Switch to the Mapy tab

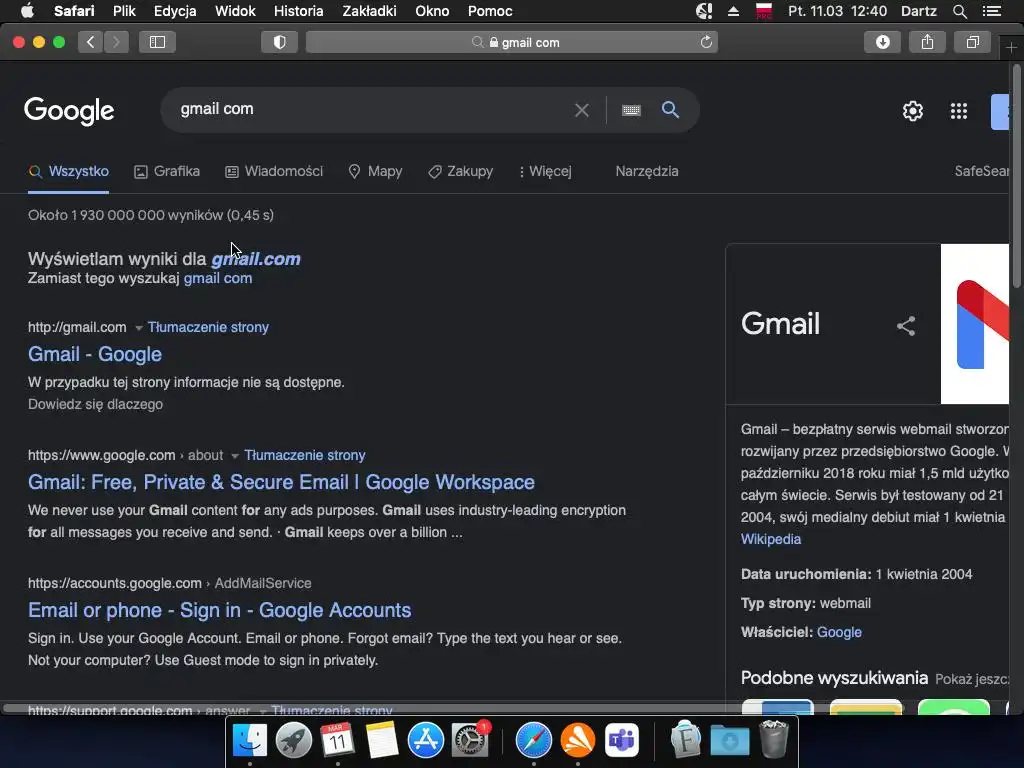click(x=376, y=172)
